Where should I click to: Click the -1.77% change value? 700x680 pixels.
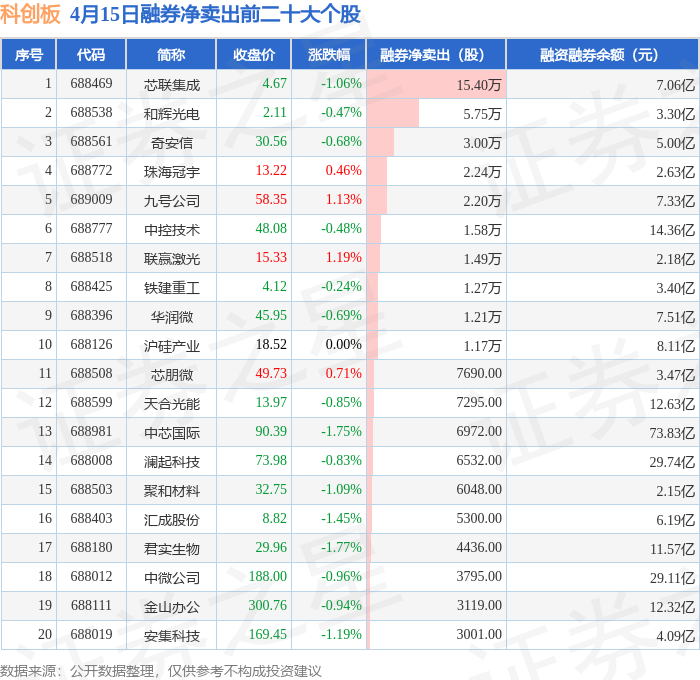pos(341,547)
